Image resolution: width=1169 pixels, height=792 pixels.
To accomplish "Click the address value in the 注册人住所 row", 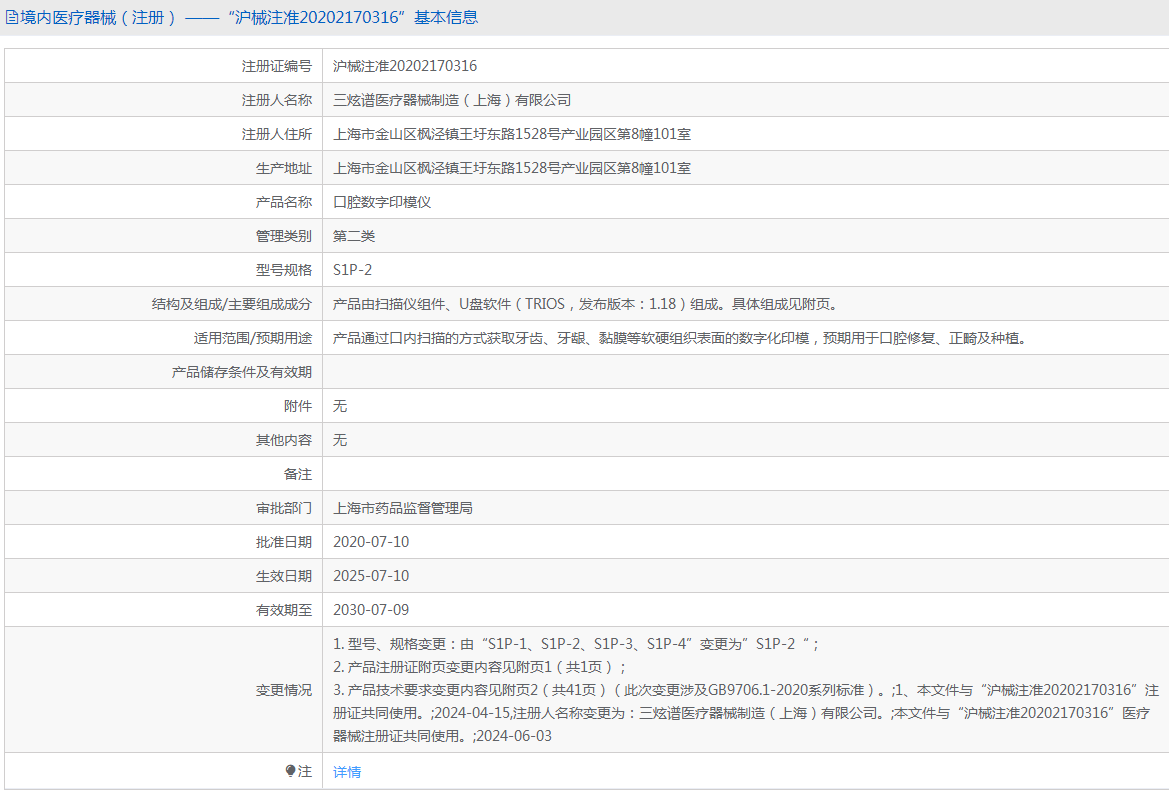I will coord(512,134).
